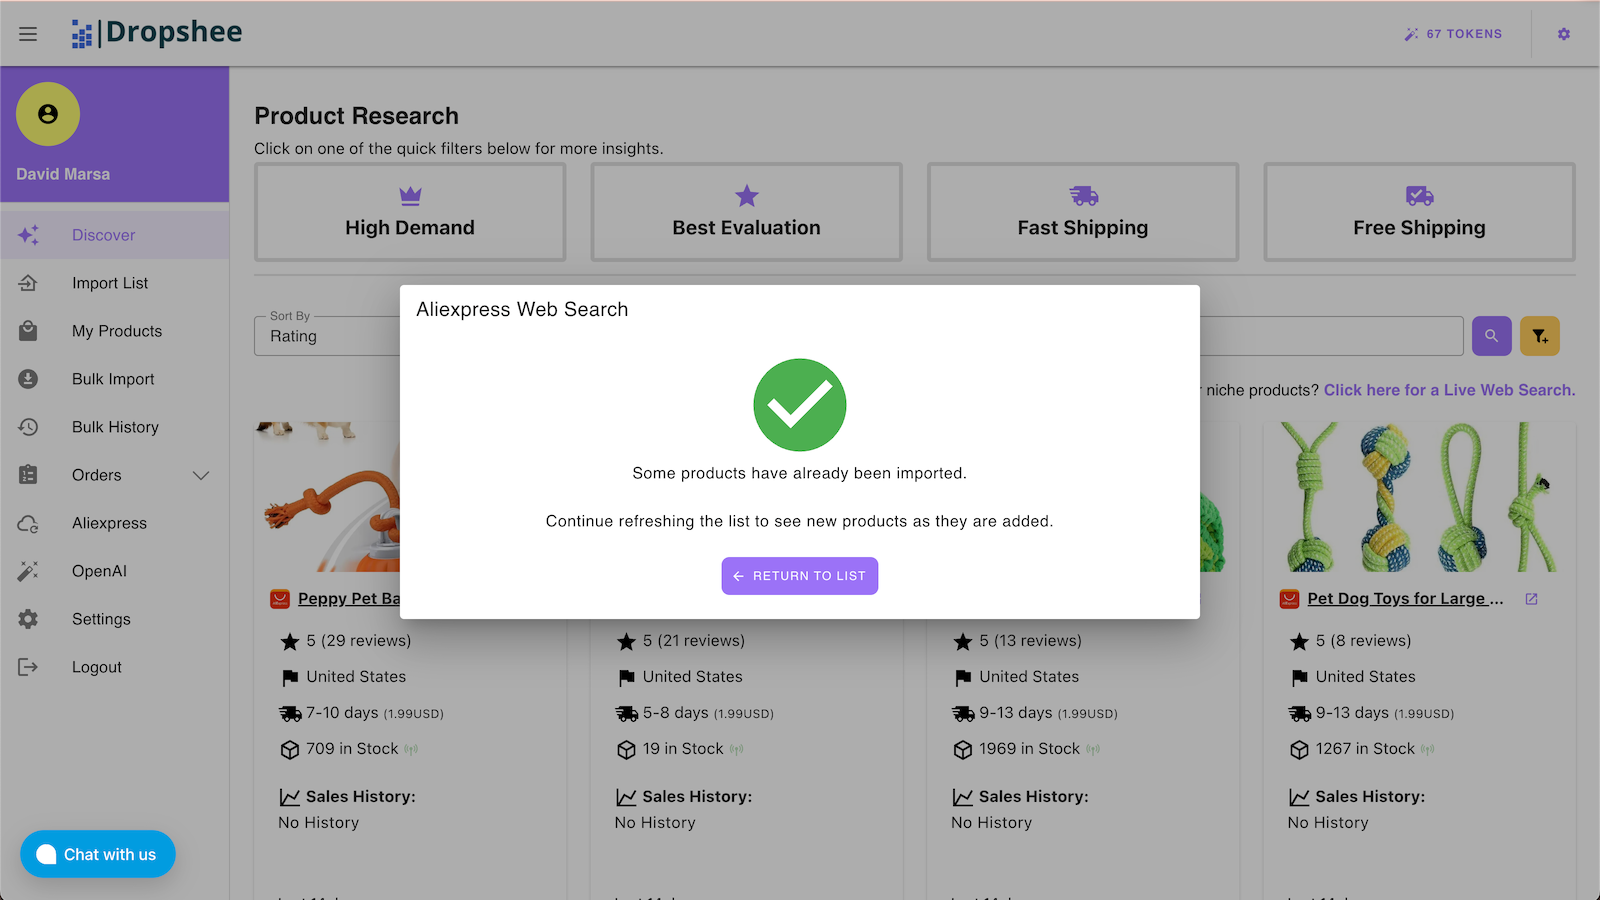Open Settings from the sidebar

[115, 619]
